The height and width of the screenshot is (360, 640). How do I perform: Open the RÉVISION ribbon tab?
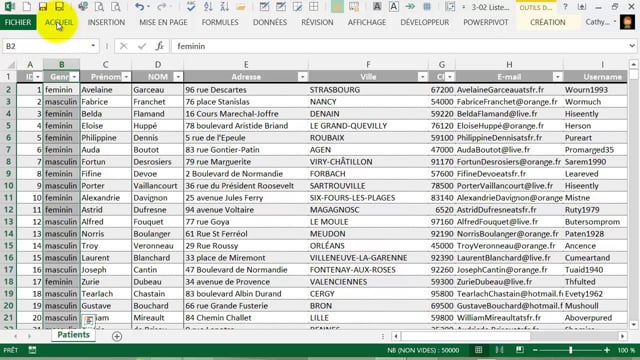tap(317, 22)
